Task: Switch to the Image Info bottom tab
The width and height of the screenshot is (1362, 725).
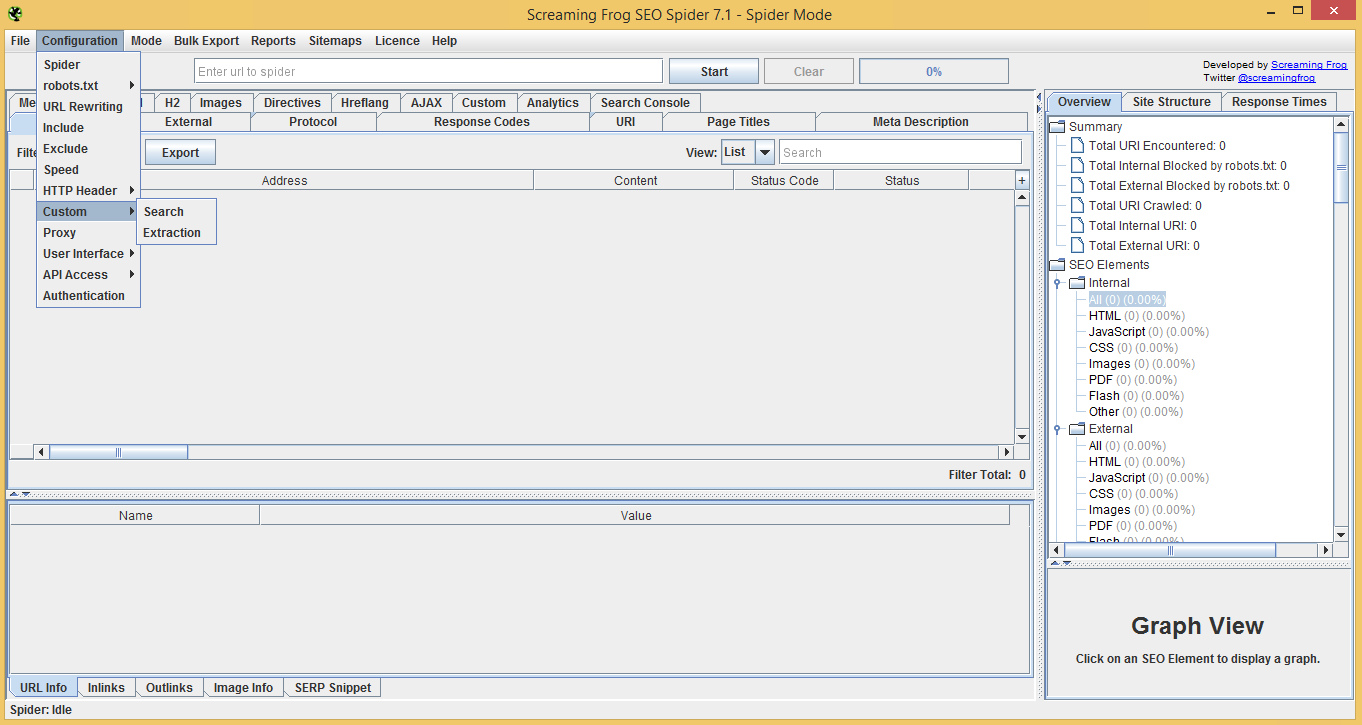Action: [243, 688]
